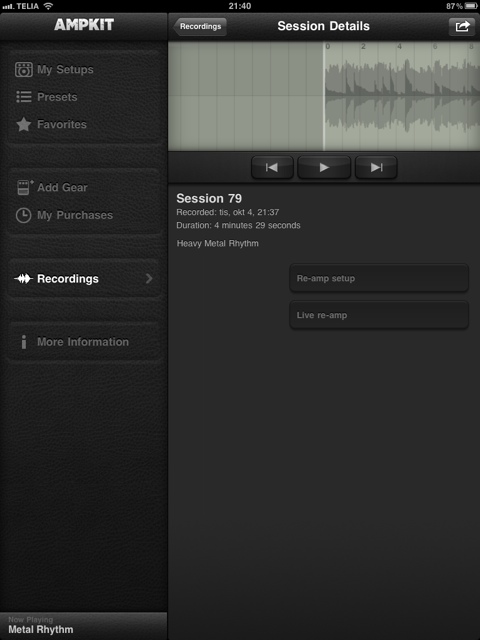Click the Recordings waveform icon

(x=23, y=279)
